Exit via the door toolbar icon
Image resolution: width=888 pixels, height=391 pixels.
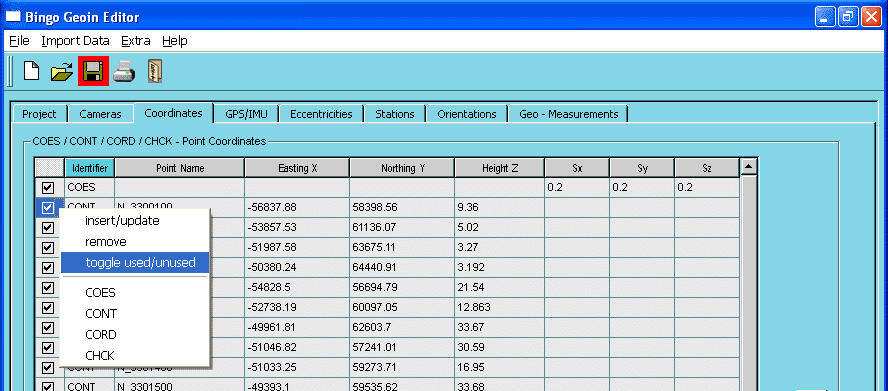[154, 71]
